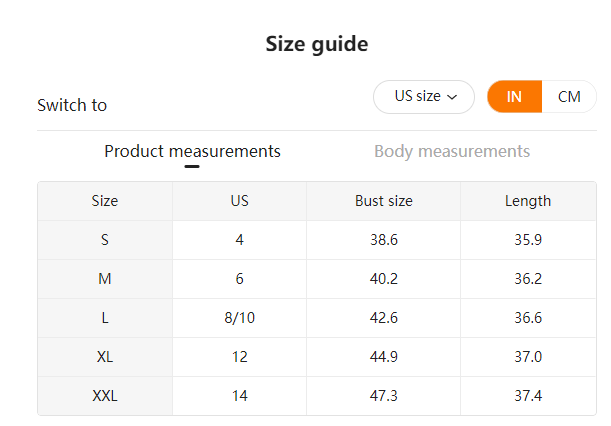Select the Product measurements tab
This screenshot has width=611, height=426.
point(192,152)
